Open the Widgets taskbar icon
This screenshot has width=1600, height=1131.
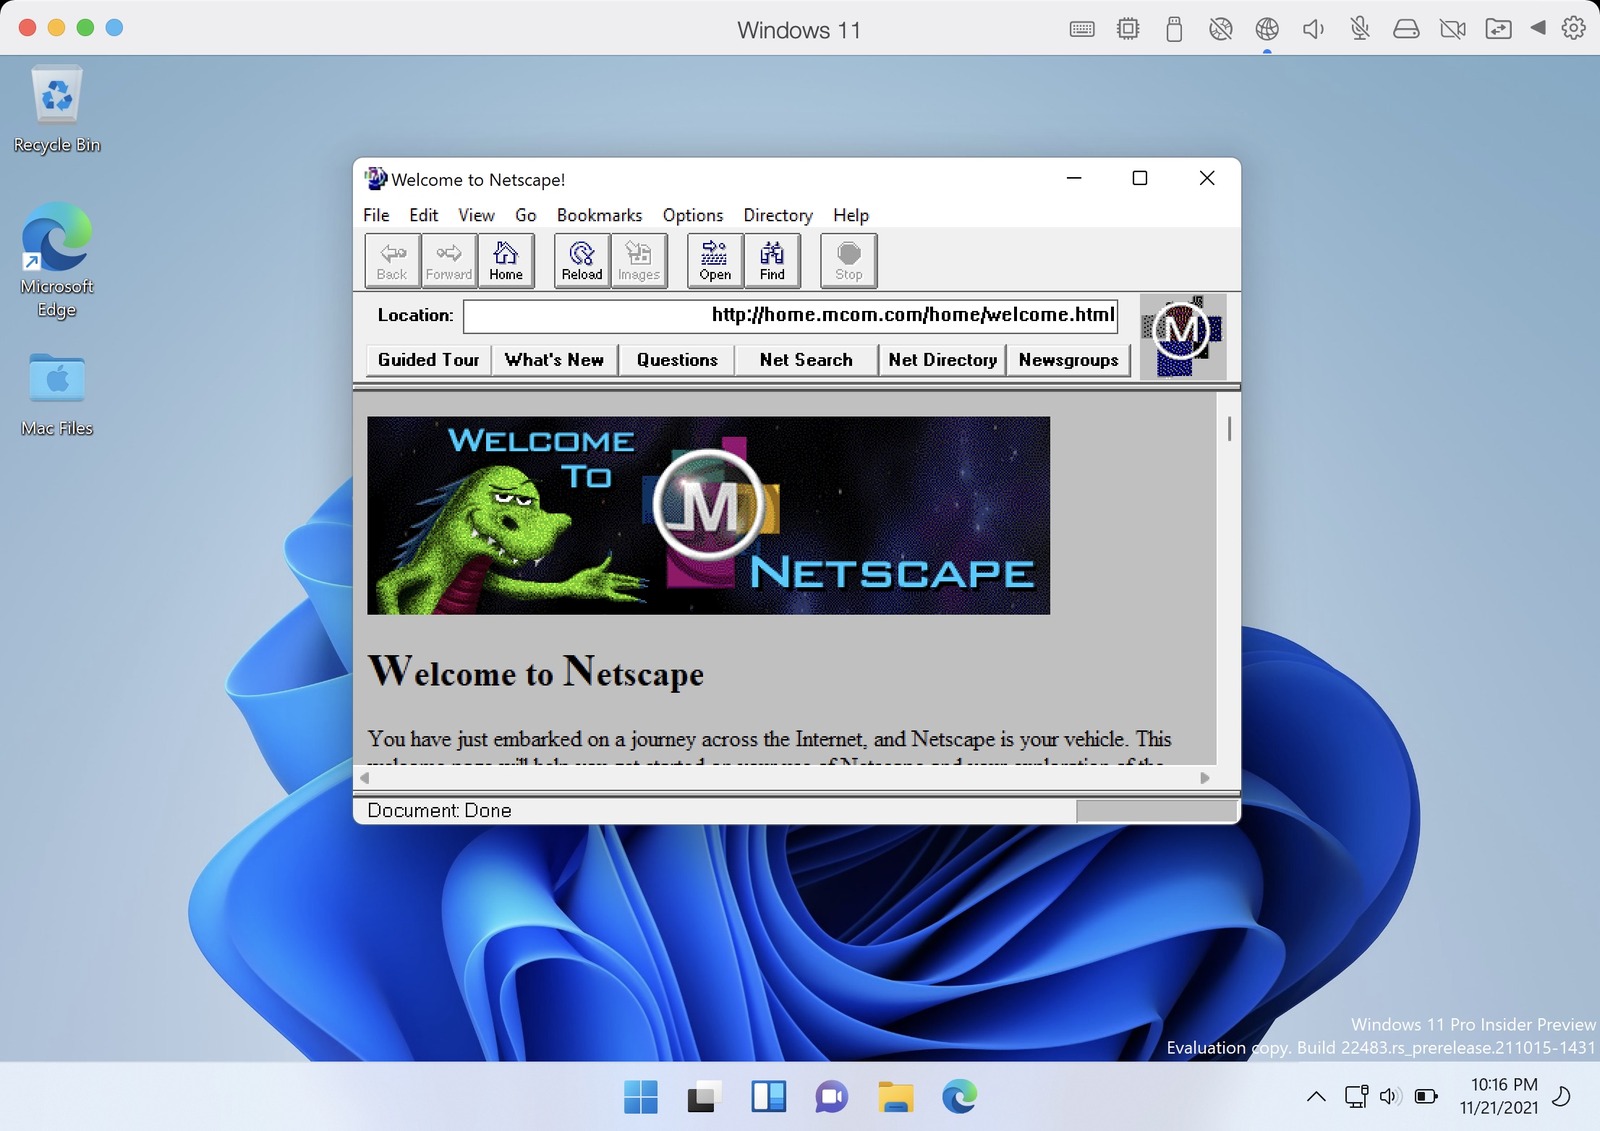[x=768, y=1097]
